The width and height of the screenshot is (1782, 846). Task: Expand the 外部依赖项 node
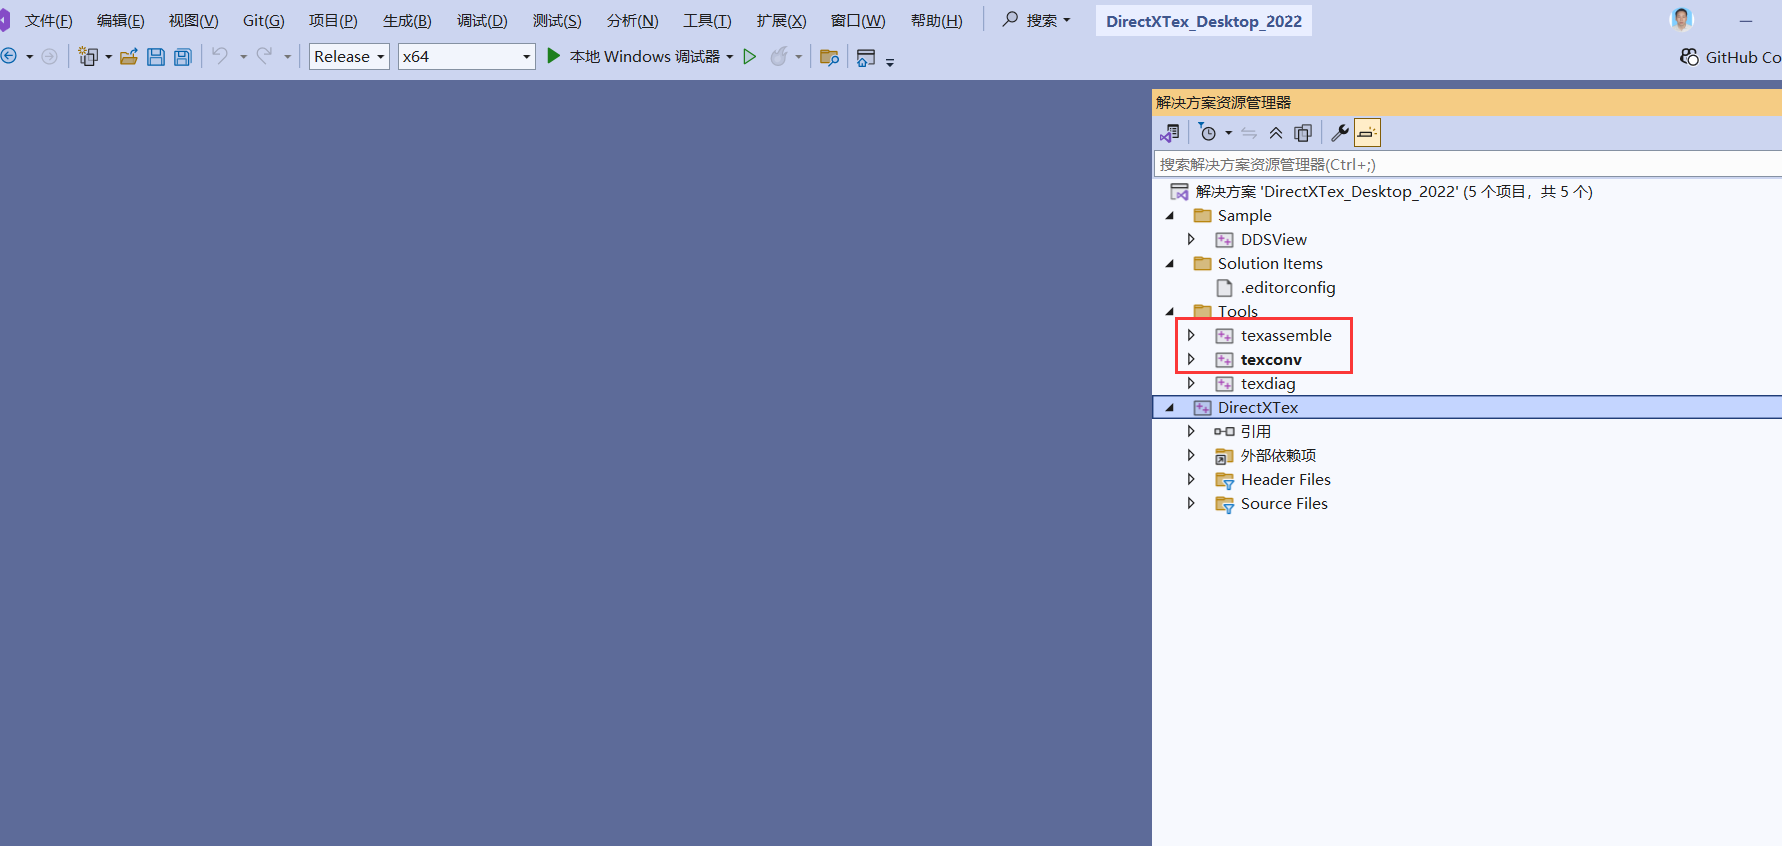1191,456
